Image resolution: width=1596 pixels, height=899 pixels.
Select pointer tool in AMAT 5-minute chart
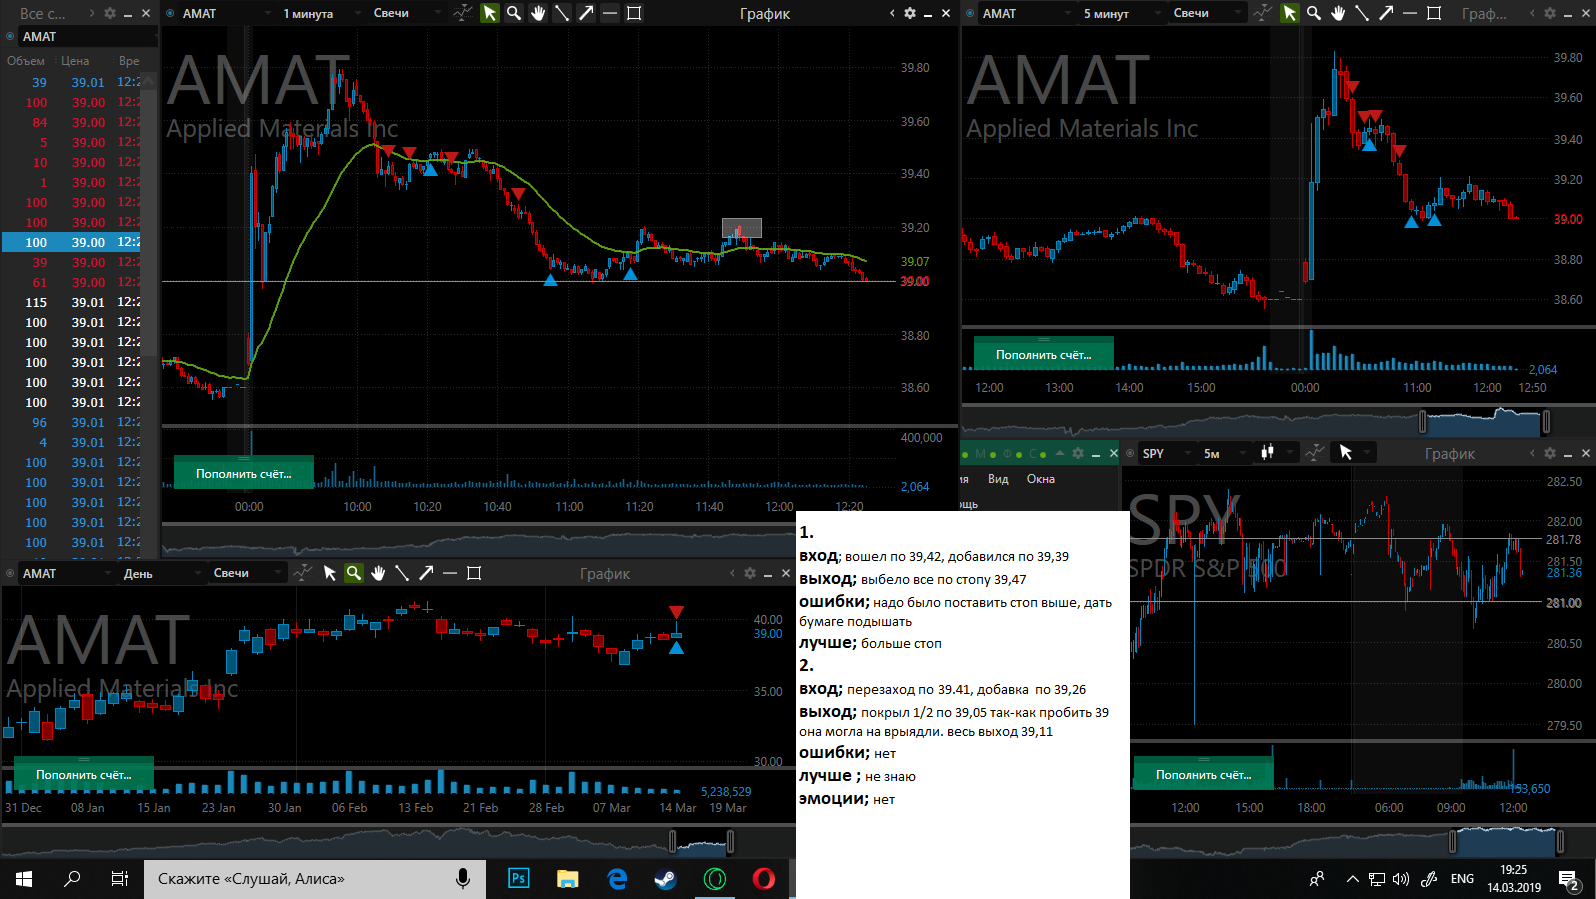coord(1289,13)
